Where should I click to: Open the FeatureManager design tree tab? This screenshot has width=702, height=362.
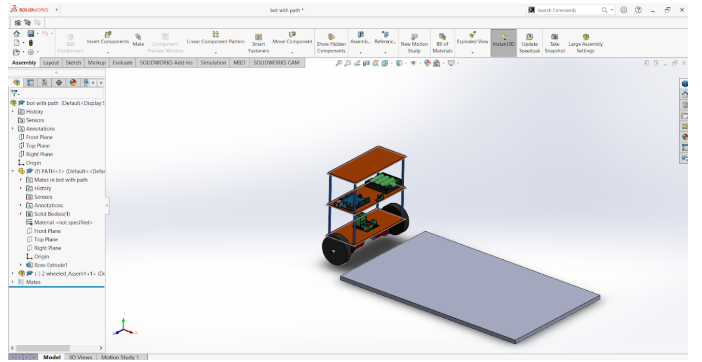[17, 83]
